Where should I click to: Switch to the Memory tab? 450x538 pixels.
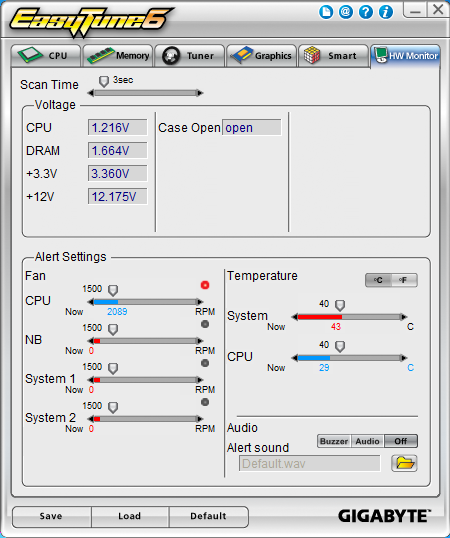coord(118,56)
